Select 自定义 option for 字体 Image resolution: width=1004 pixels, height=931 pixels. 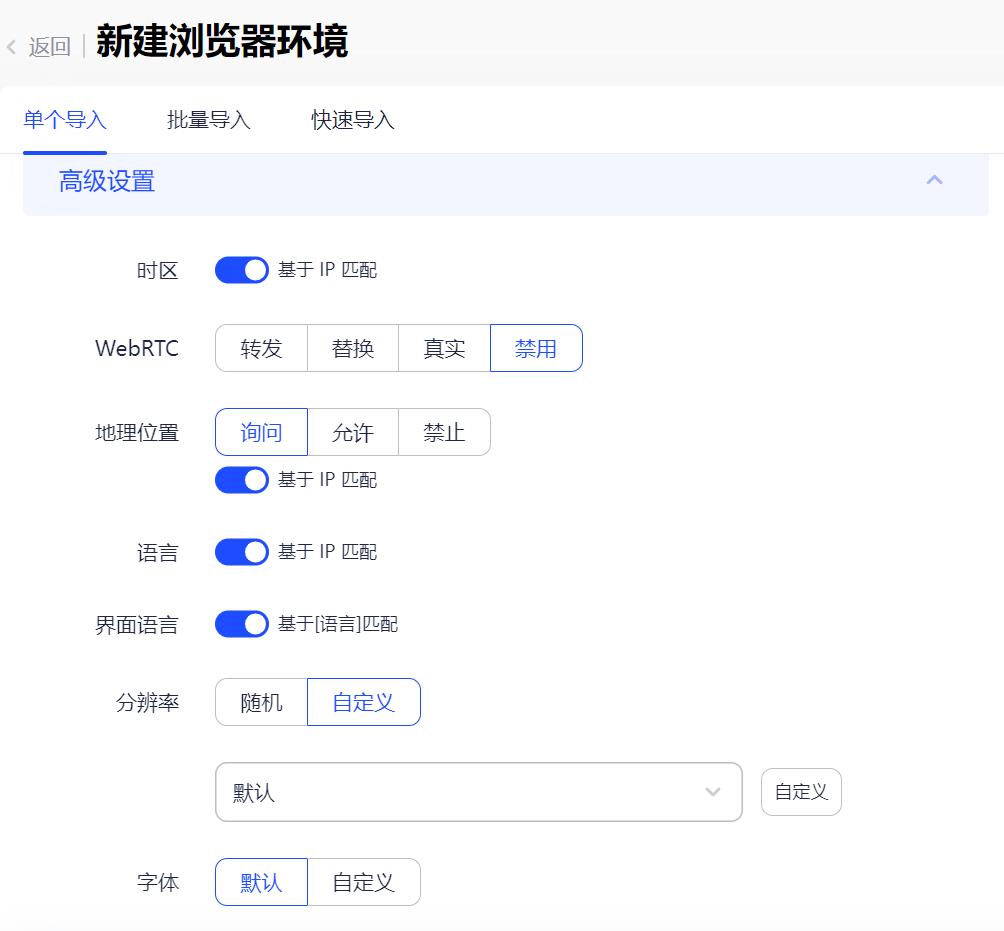pos(363,882)
